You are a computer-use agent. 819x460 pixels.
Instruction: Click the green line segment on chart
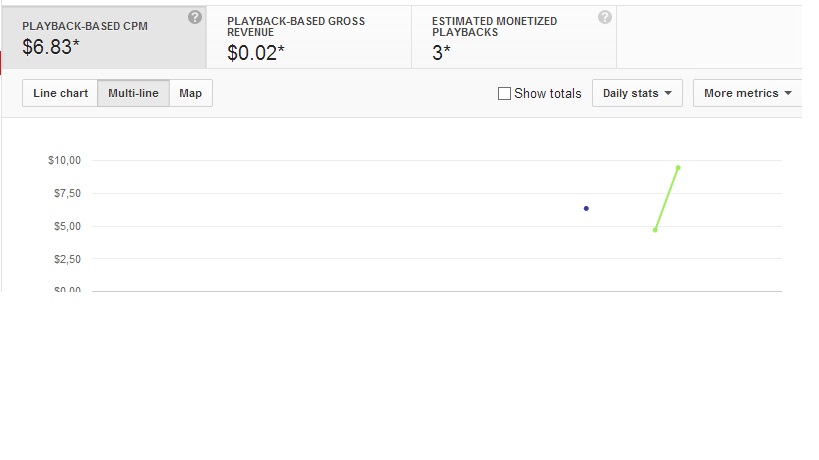pyautogui.click(x=667, y=198)
